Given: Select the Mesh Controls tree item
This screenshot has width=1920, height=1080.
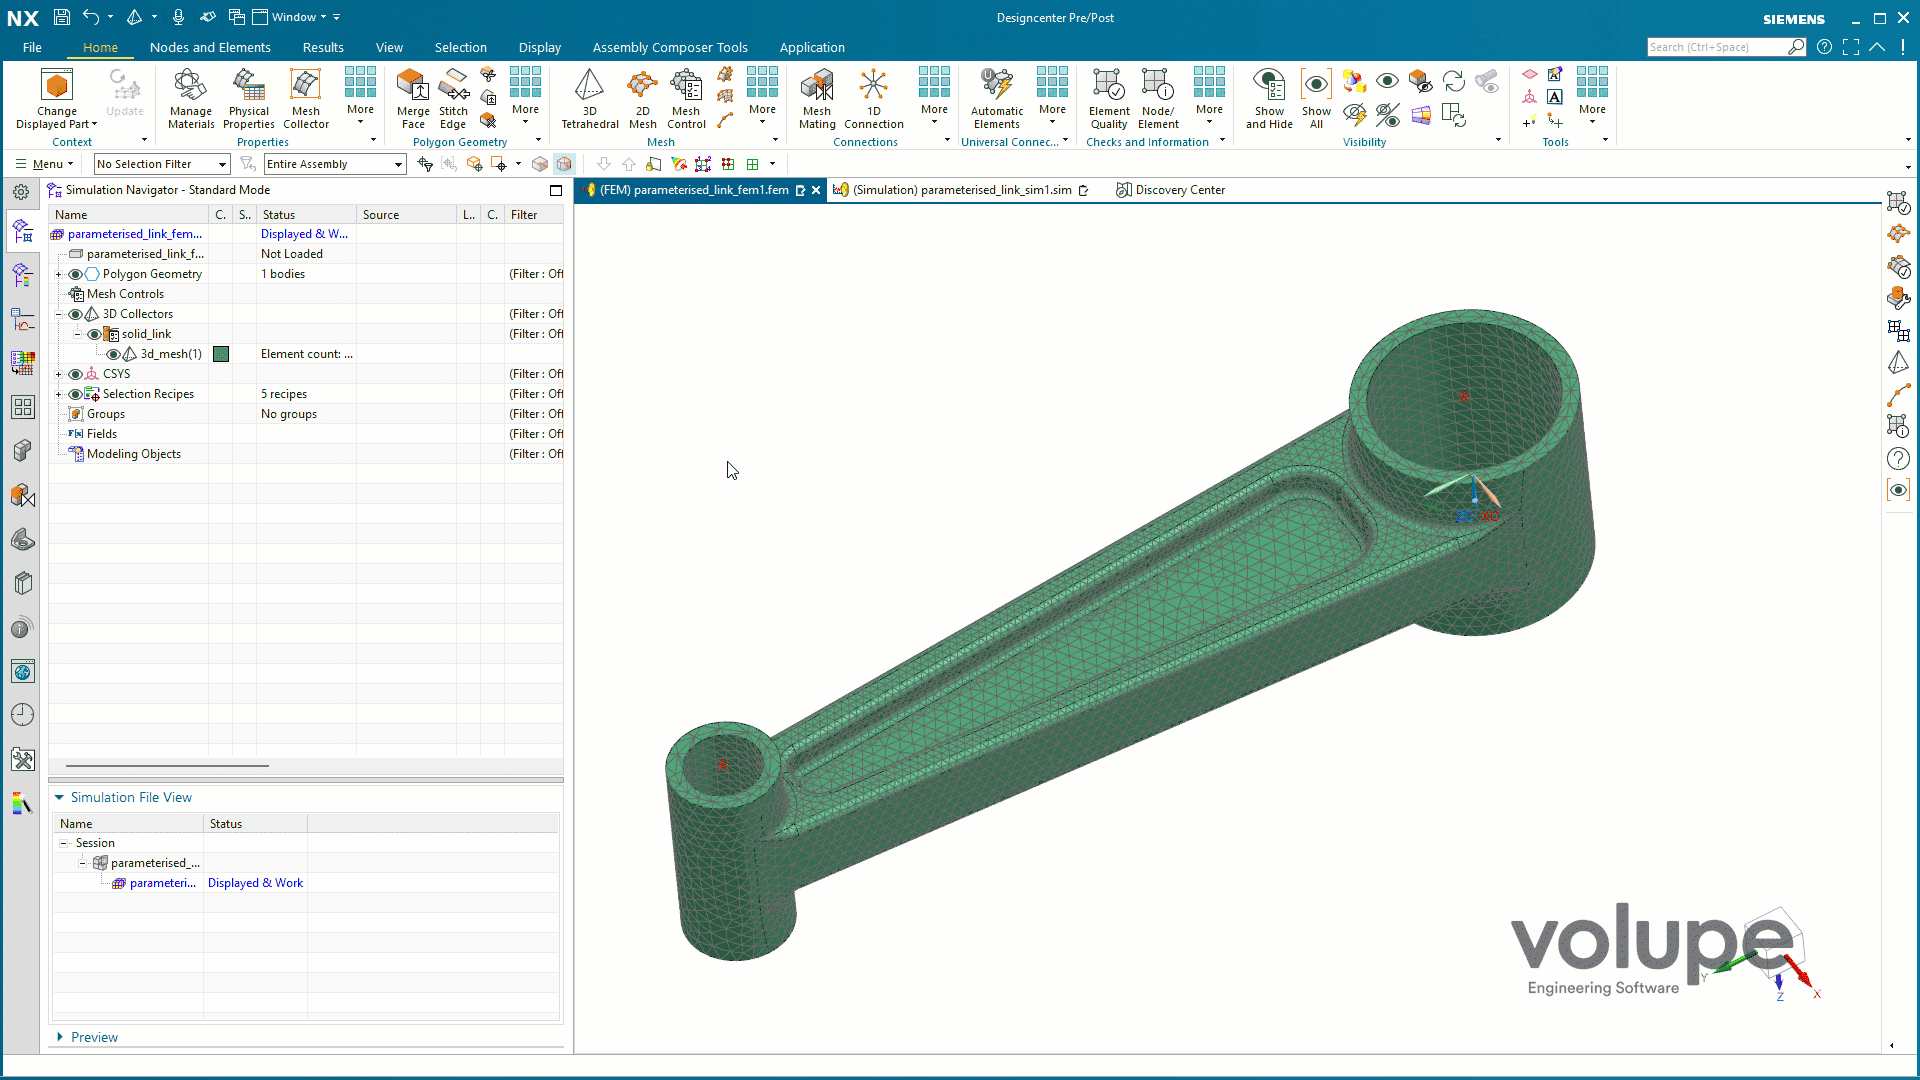Looking at the screenshot, I should coord(125,294).
